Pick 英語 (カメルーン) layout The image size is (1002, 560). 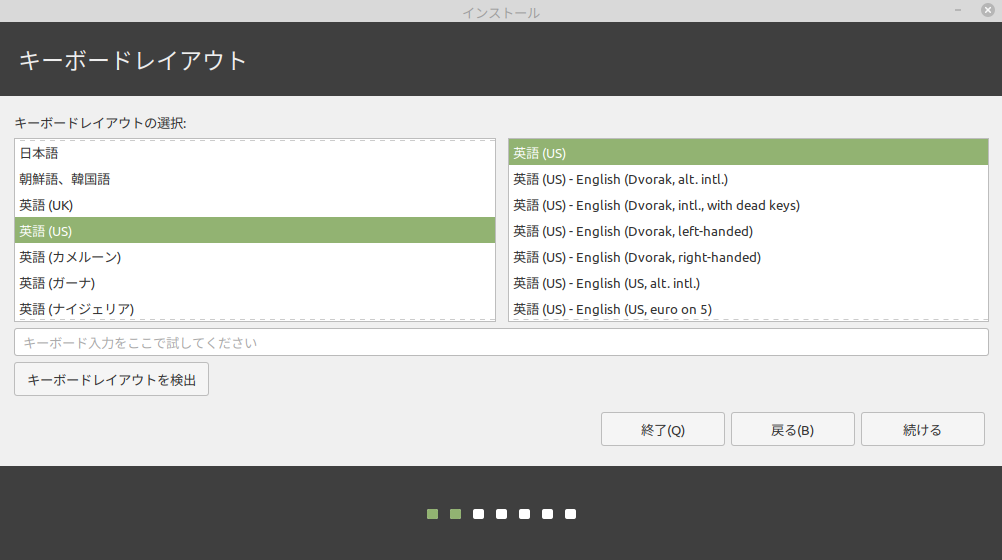point(254,257)
